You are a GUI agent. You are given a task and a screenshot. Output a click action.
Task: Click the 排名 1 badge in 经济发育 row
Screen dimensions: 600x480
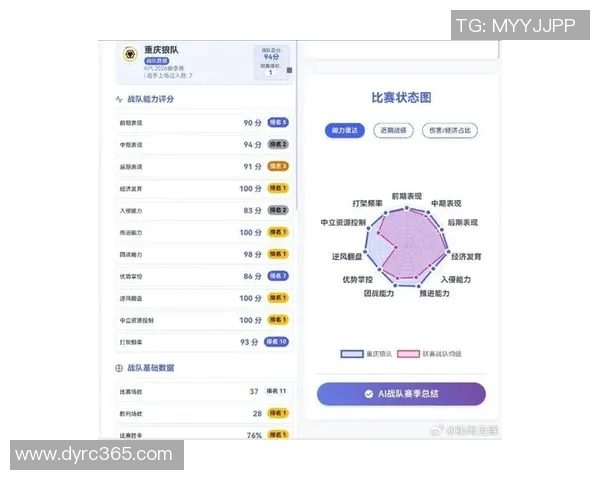[278, 188]
